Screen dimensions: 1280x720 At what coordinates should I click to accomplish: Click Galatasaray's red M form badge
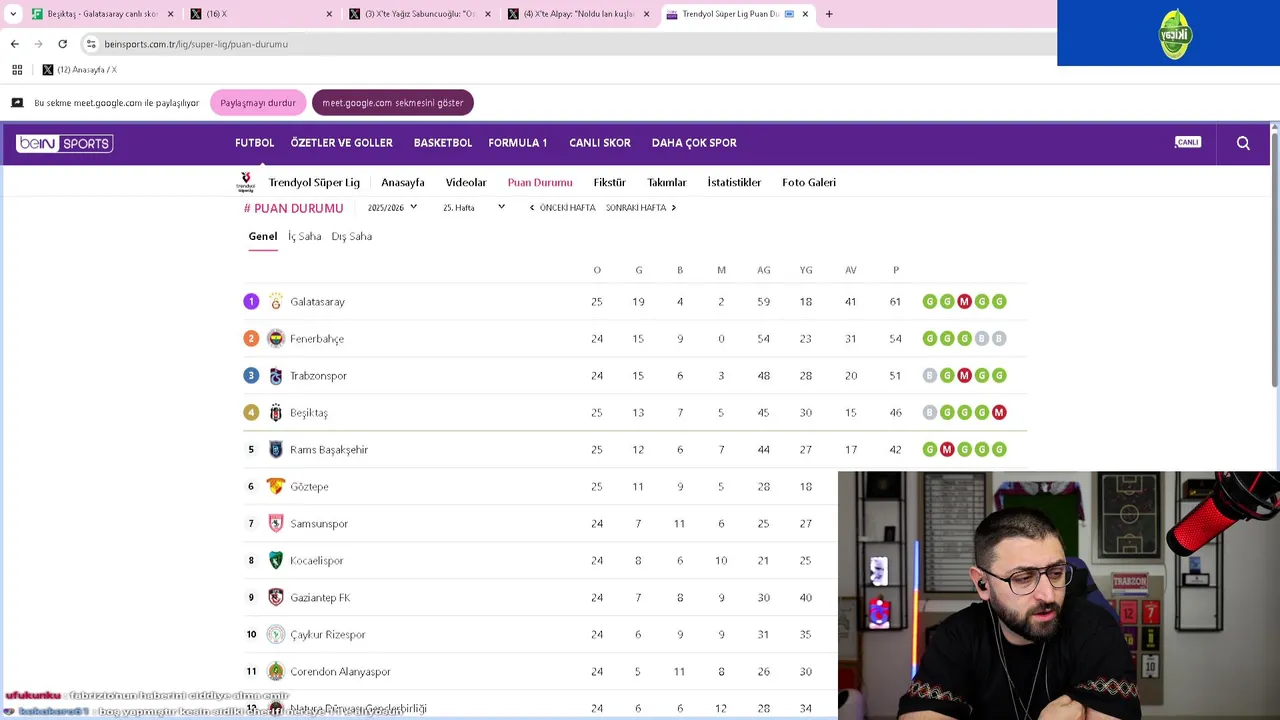pos(964,301)
